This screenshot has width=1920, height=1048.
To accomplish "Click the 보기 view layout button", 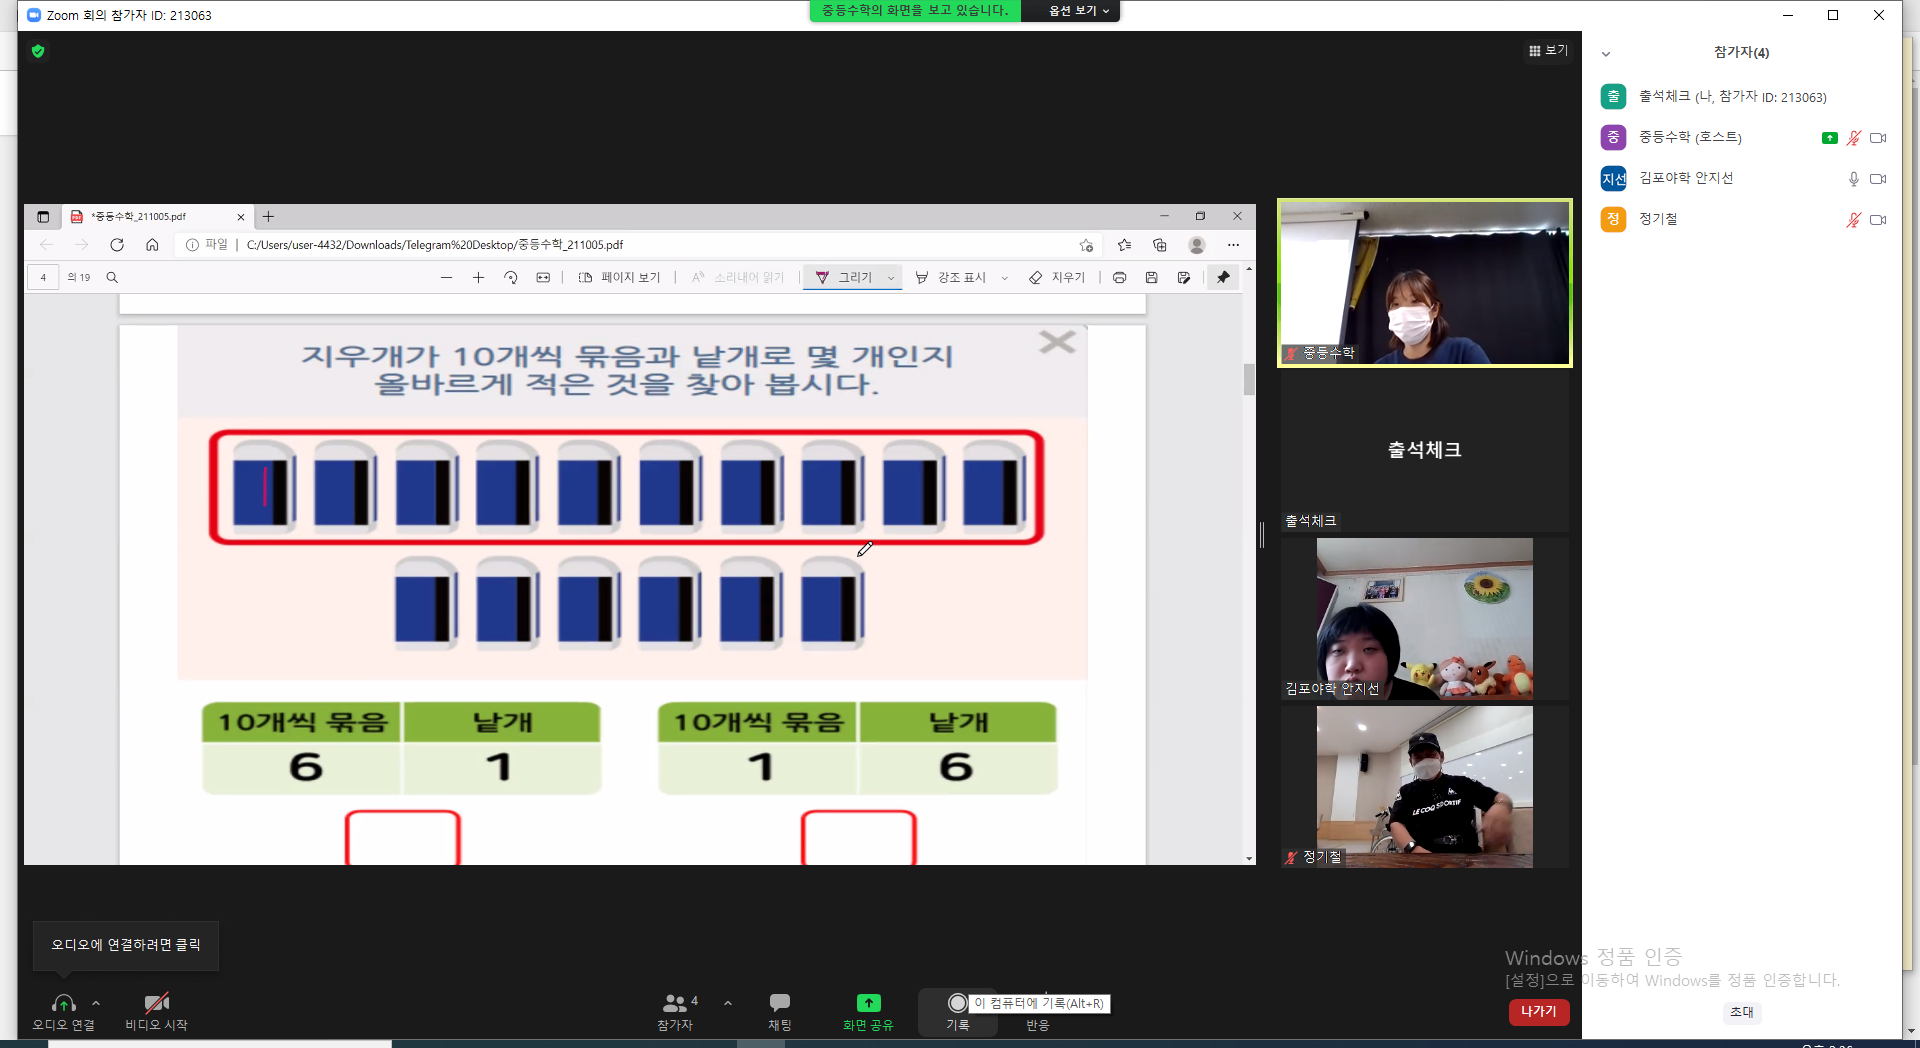I will tap(1548, 50).
